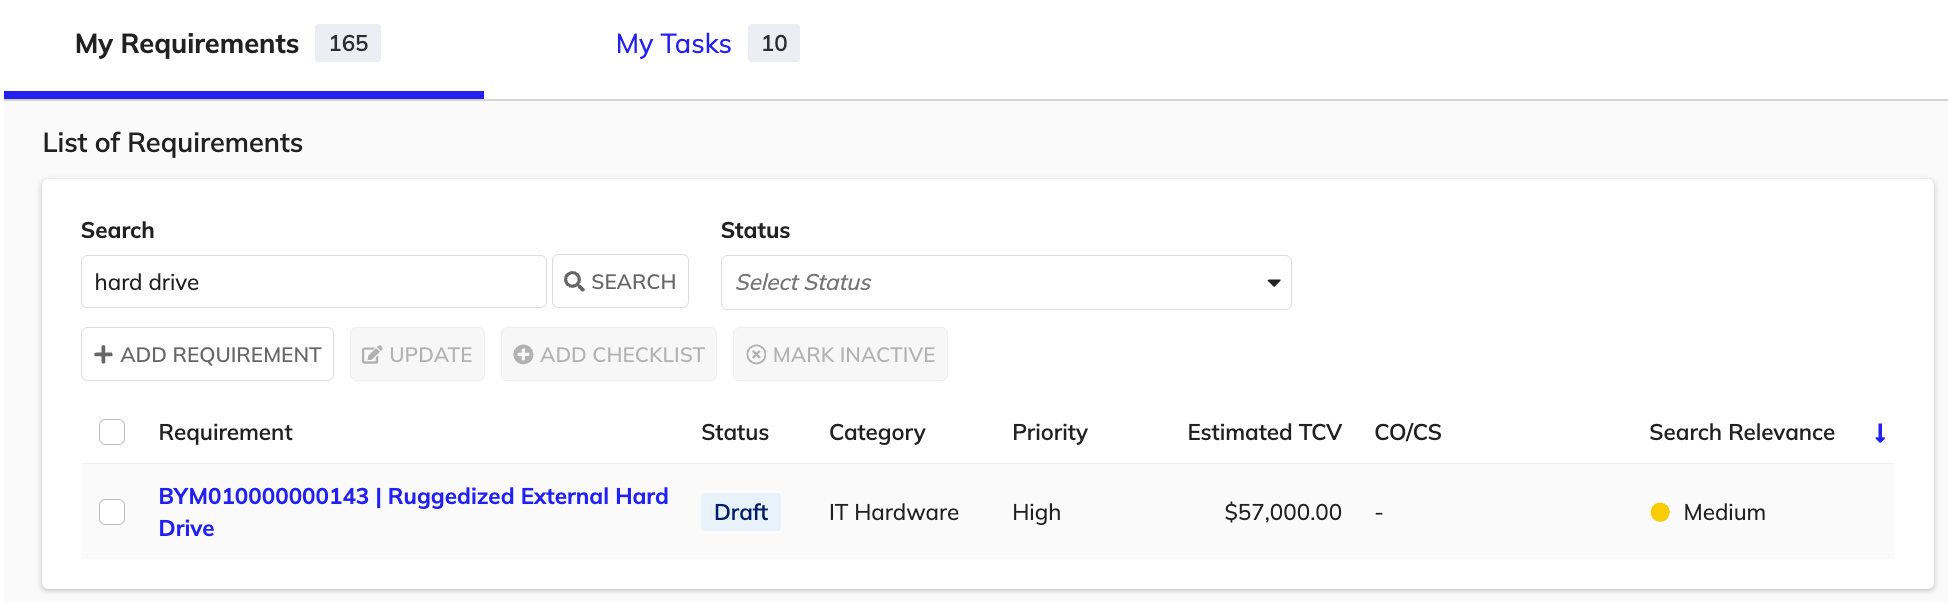Check the box for the Ruggedized External Hard Drive row
Image resolution: width=1948 pixels, height=602 pixels.
coord(112,512)
